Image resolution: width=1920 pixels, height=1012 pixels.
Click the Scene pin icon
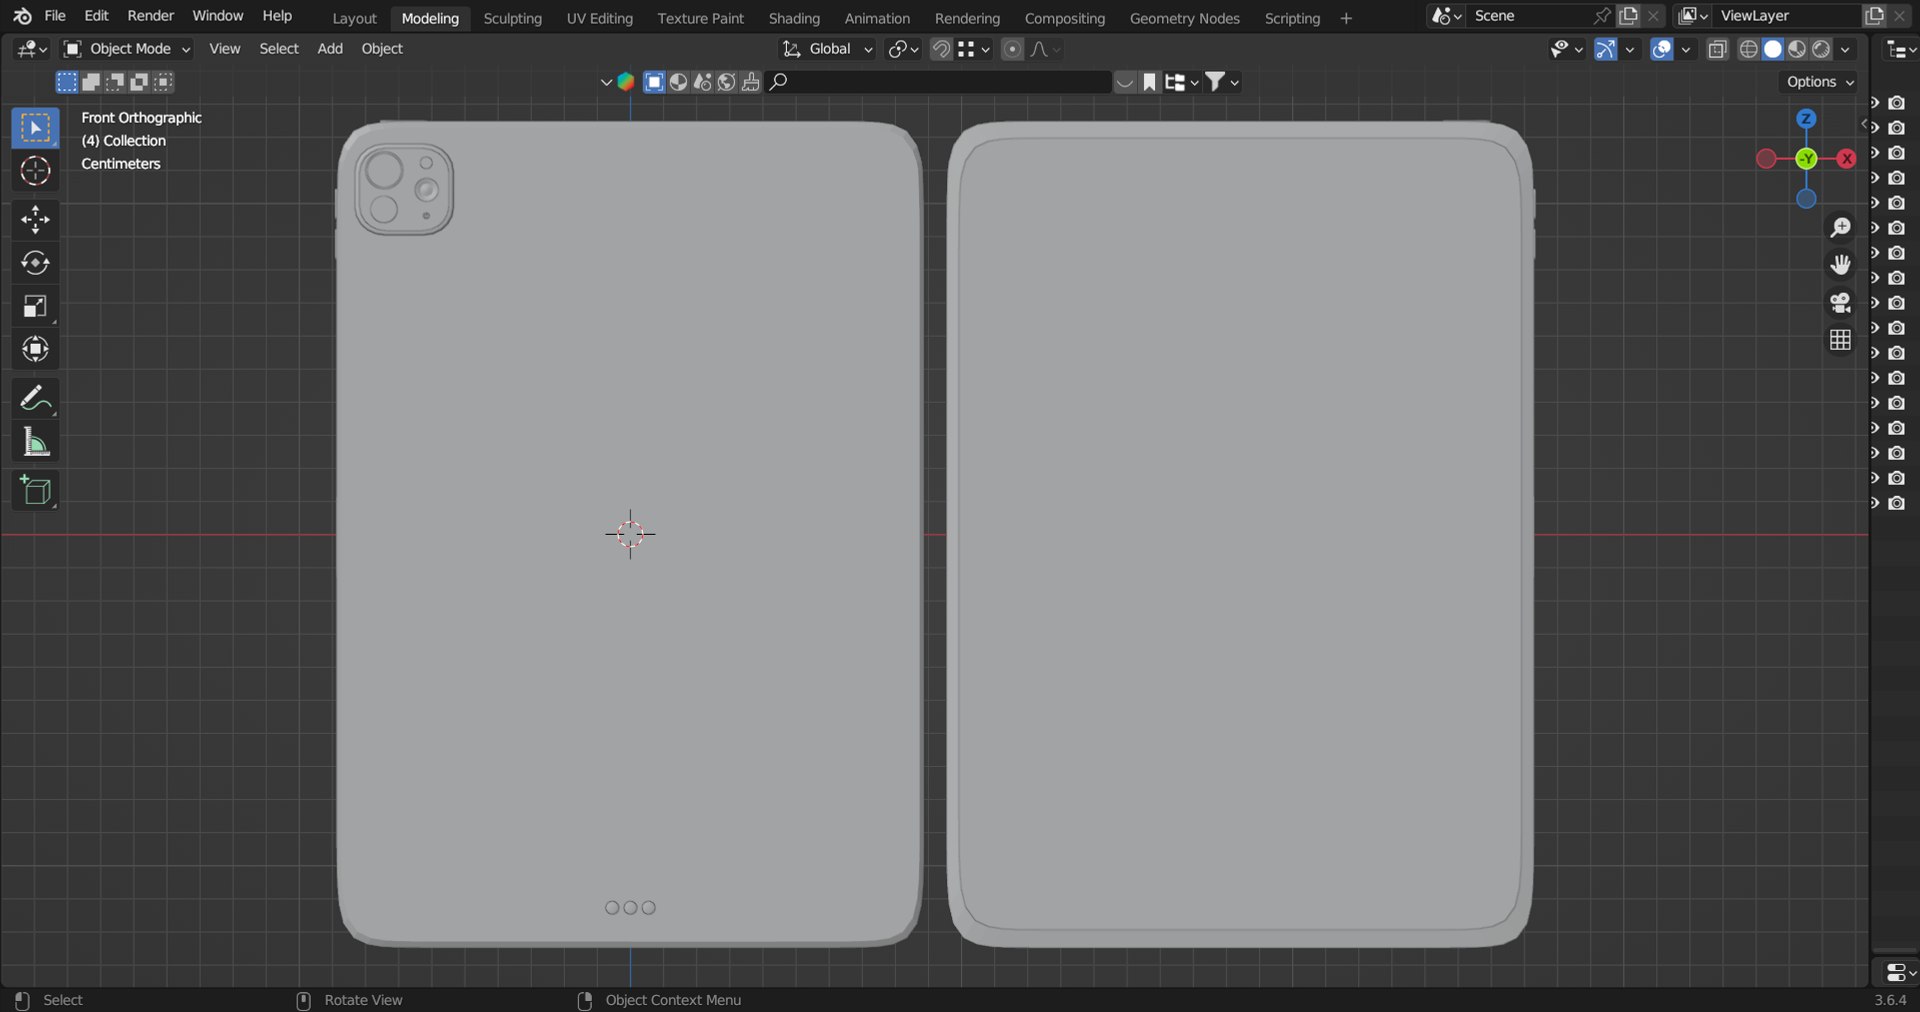1601,16
